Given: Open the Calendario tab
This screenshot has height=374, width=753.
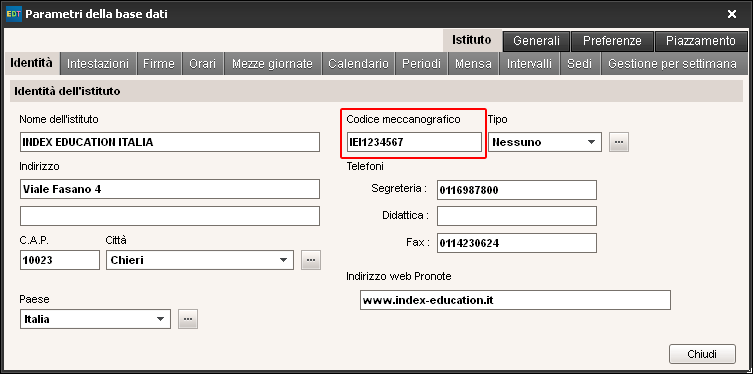Looking at the screenshot, I should pyautogui.click(x=358, y=64).
